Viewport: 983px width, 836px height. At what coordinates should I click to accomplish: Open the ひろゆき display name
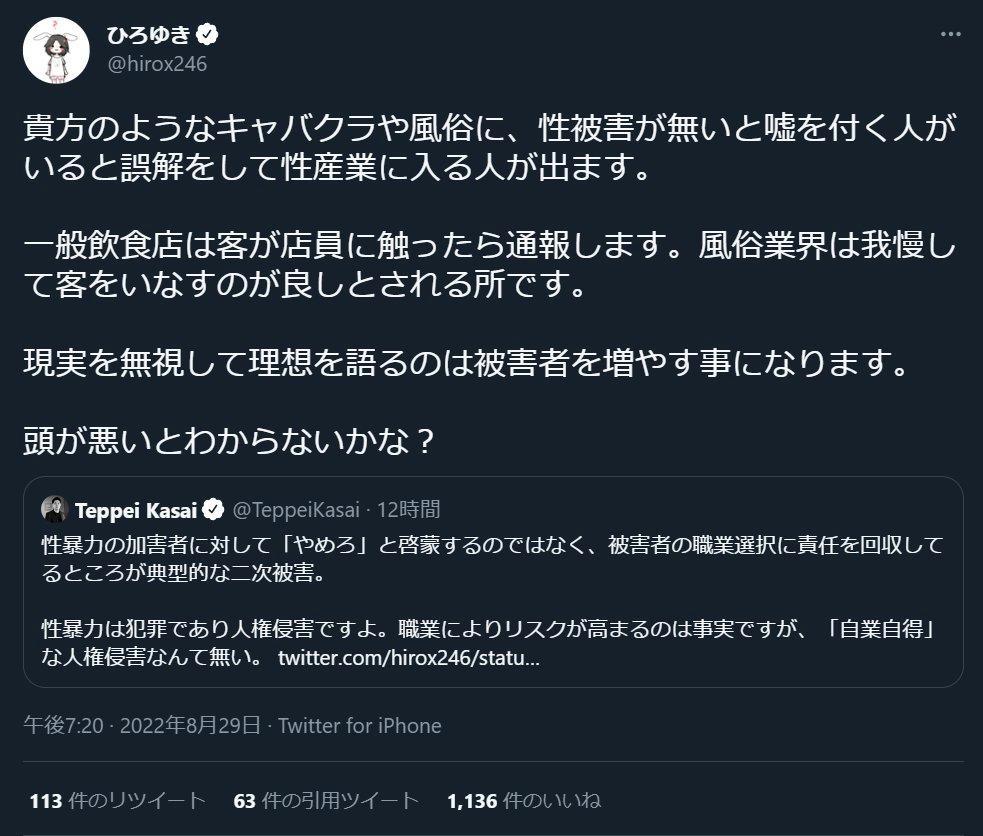pyautogui.click(x=149, y=35)
